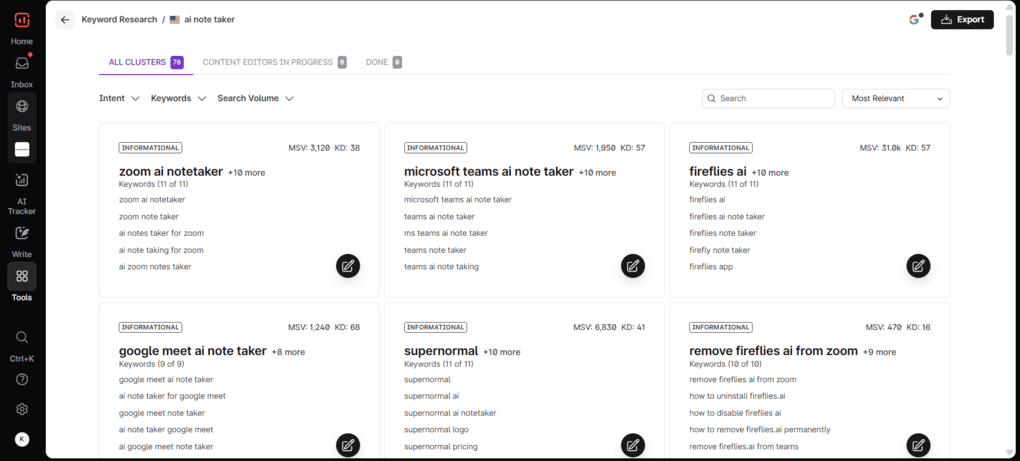
Task: Select the white site thumbnail in the sidebar
Action: coord(21,150)
